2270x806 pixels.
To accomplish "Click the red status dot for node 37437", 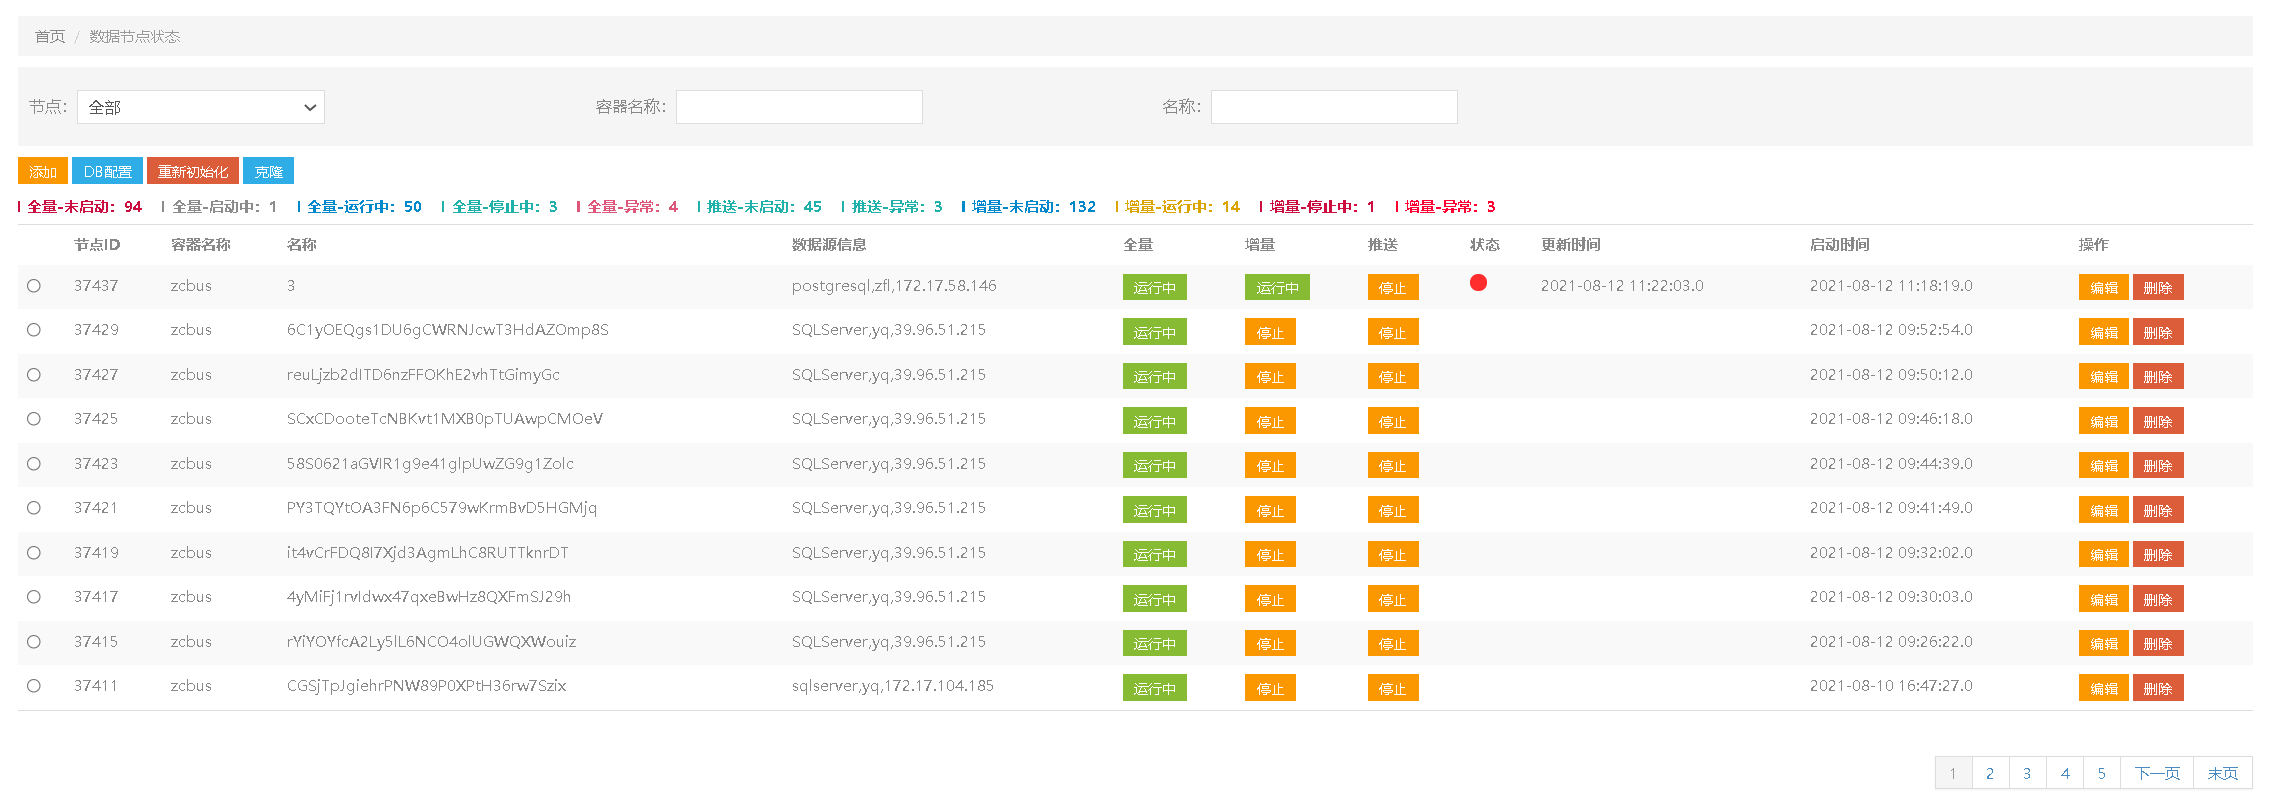I will pos(1478,283).
